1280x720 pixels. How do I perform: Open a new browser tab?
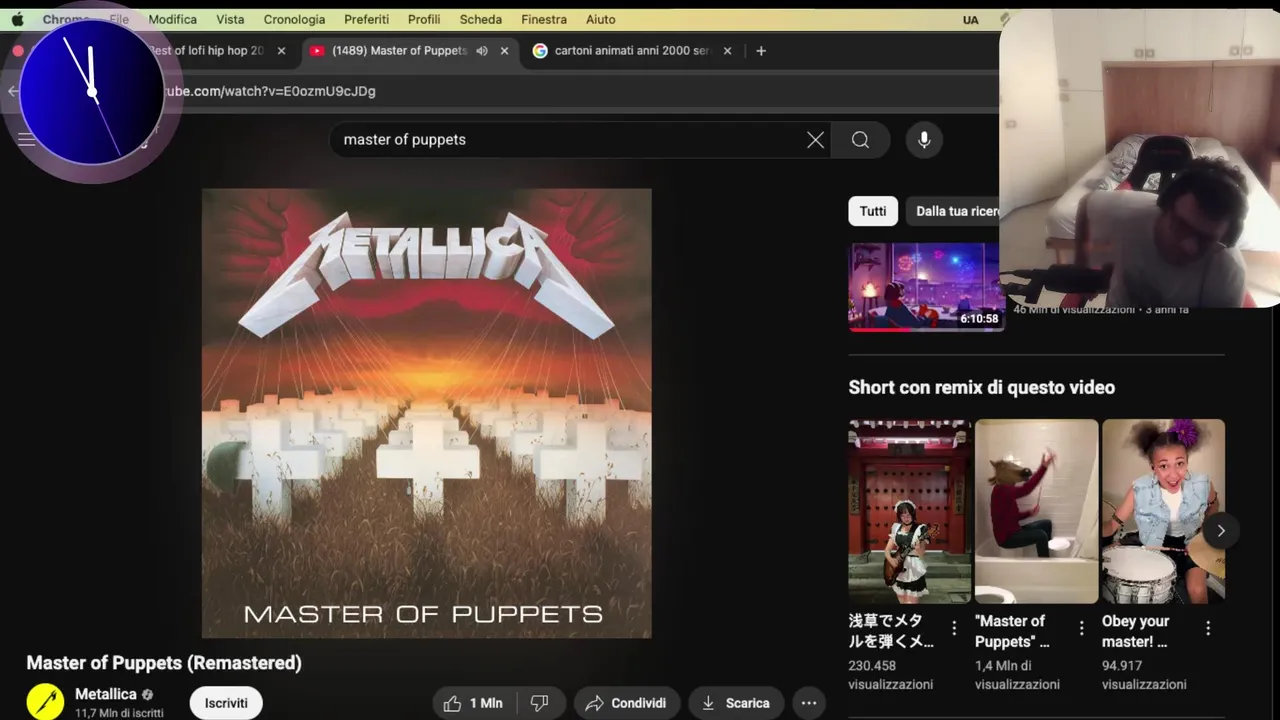(x=761, y=51)
